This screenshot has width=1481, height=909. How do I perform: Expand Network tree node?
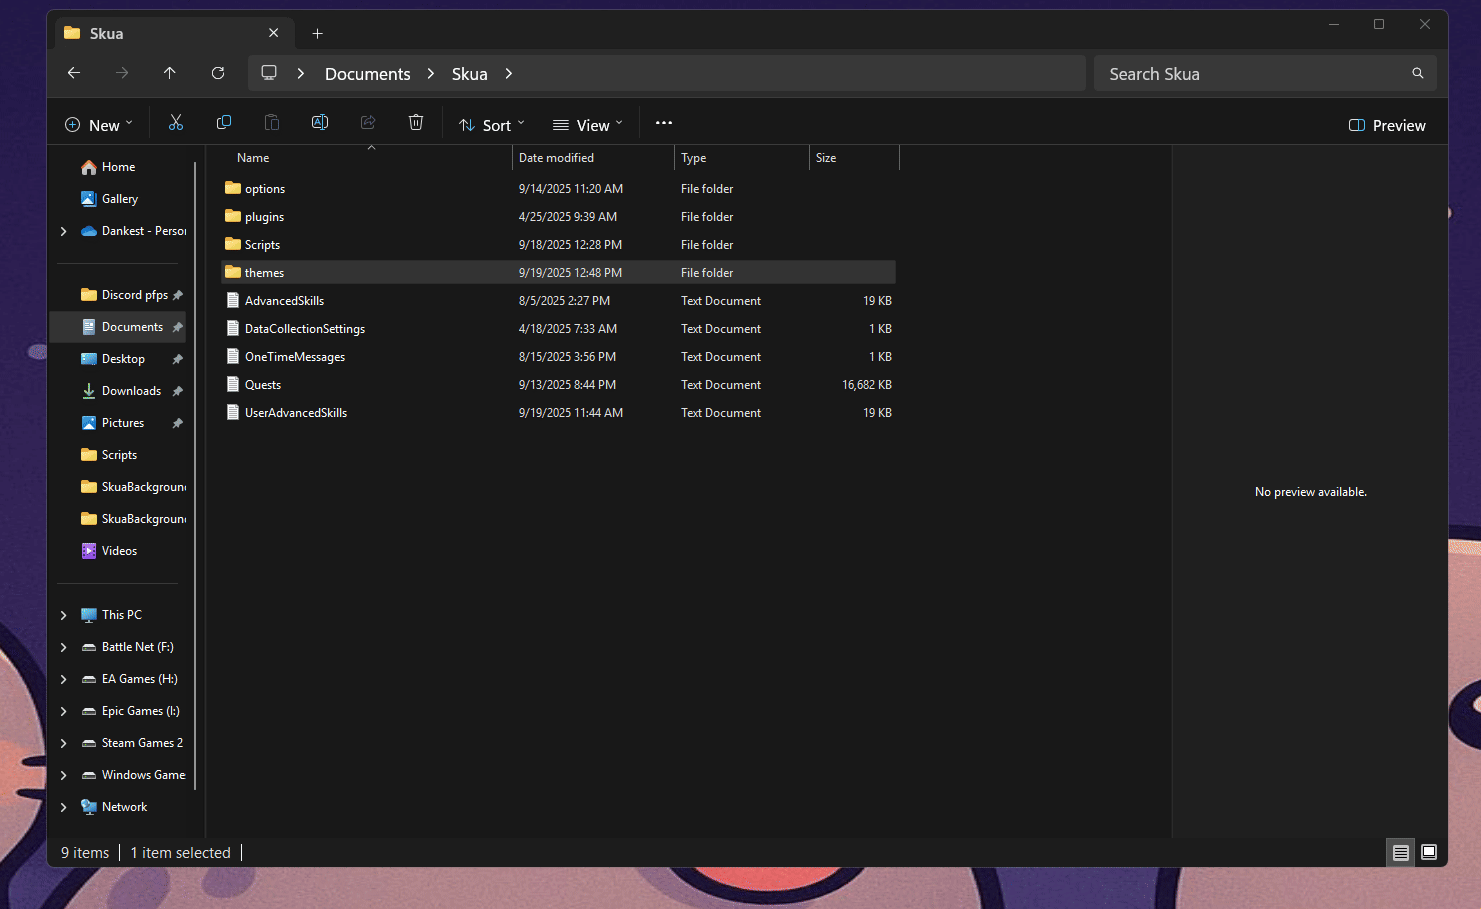[x=64, y=807]
